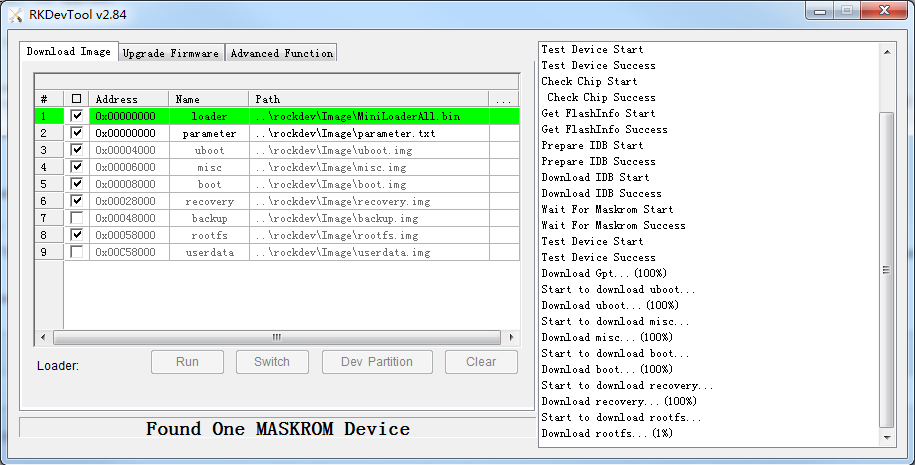Screen dimensions: 915x465
Task: Click the right arrow of table horizontal scrollbar
Action: click(511, 337)
